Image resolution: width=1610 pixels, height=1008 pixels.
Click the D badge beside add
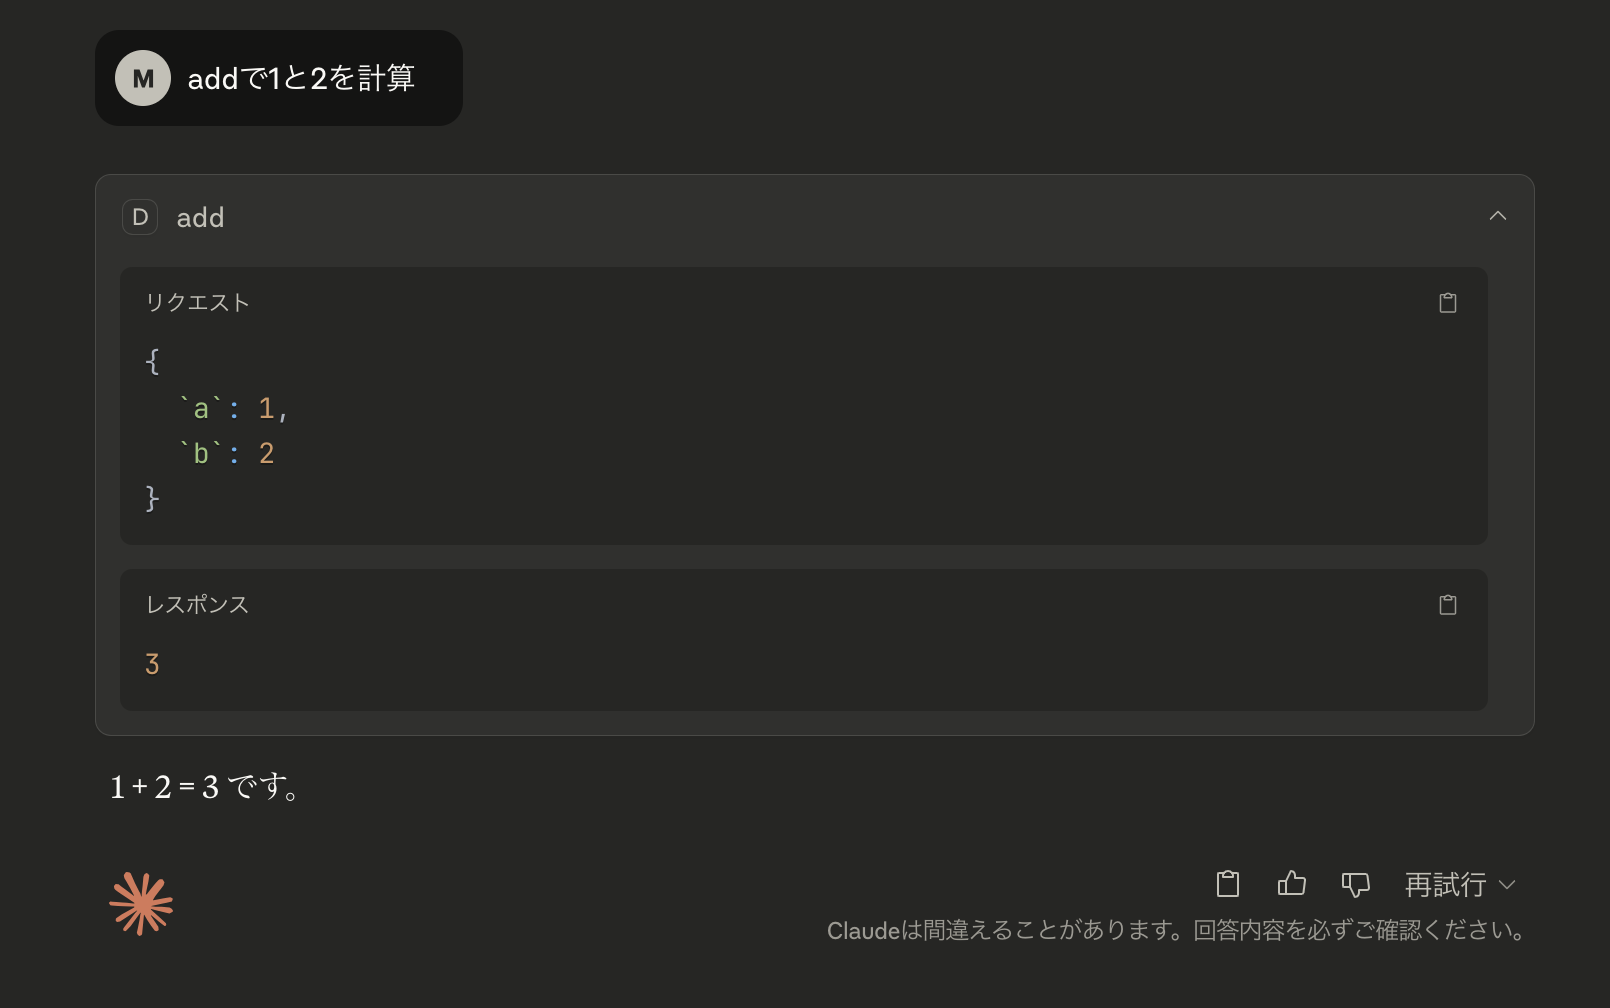click(140, 217)
